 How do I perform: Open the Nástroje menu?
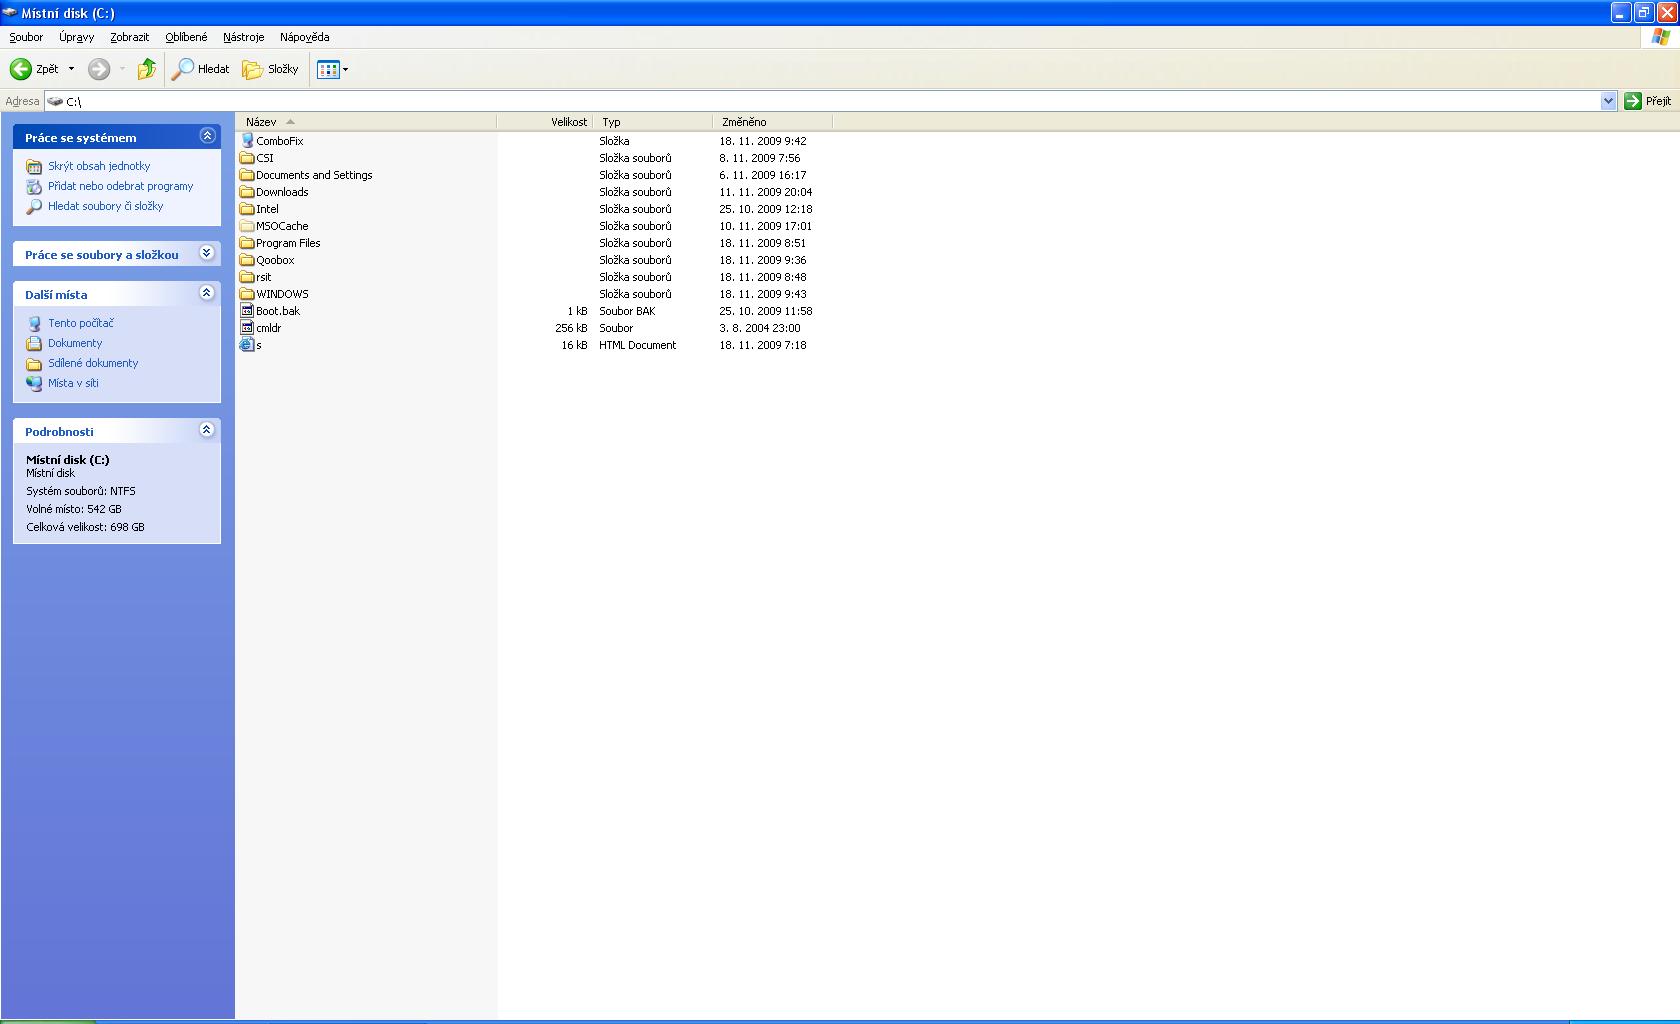(243, 37)
